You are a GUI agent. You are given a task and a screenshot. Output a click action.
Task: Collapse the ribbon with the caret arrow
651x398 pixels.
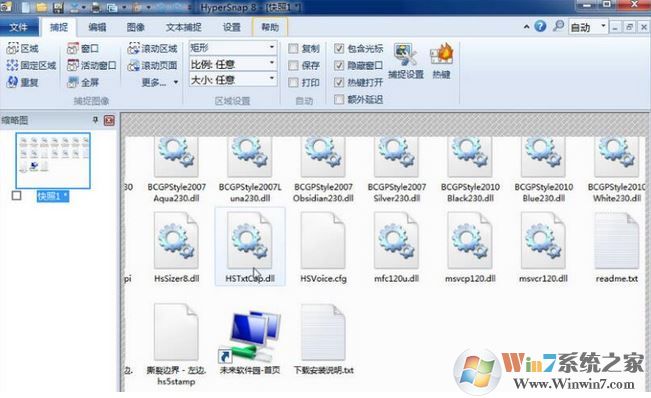[526, 27]
